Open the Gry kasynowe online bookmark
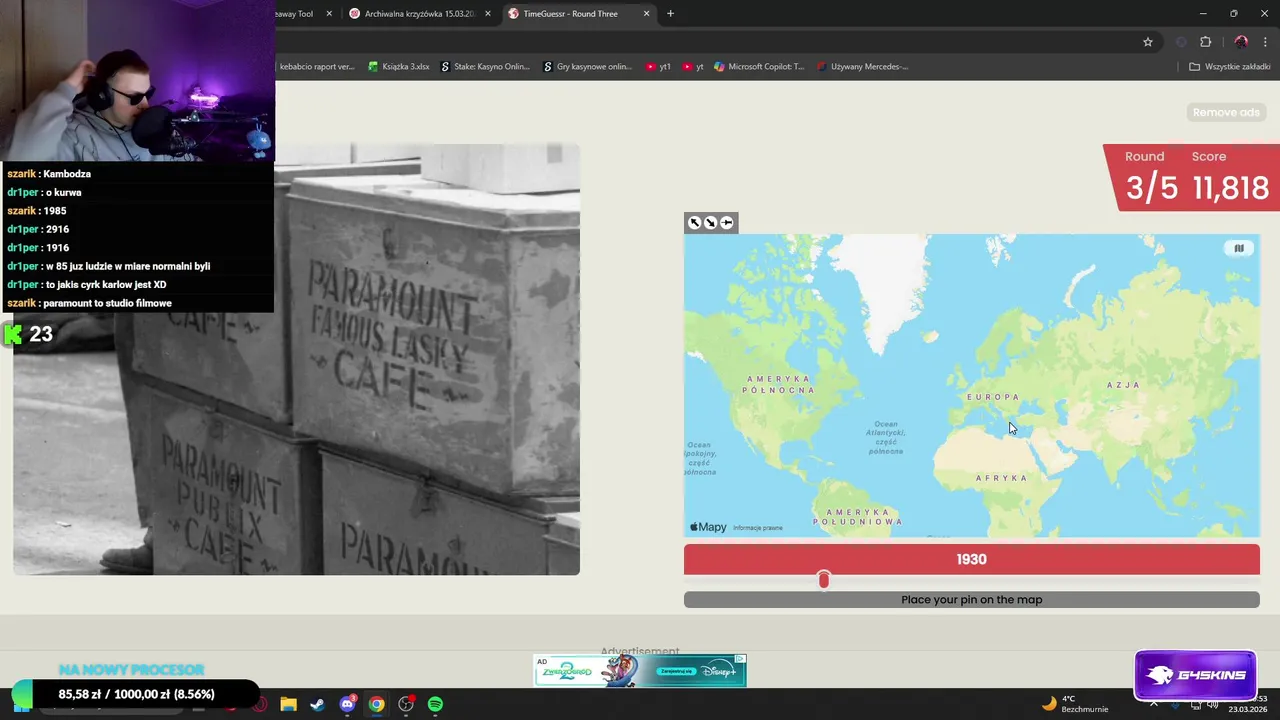Viewport: 1280px width, 720px height. (587, 67)
